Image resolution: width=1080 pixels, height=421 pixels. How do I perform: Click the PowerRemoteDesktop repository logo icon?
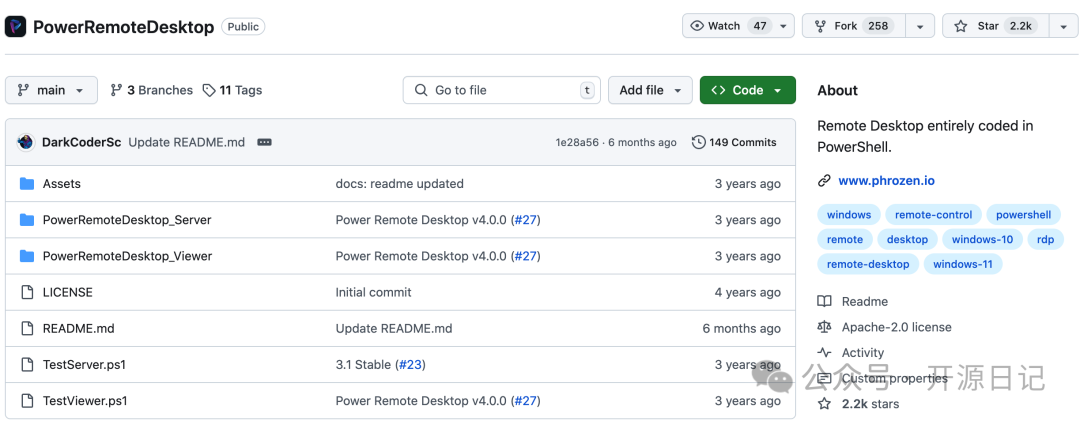pos(16,27)
